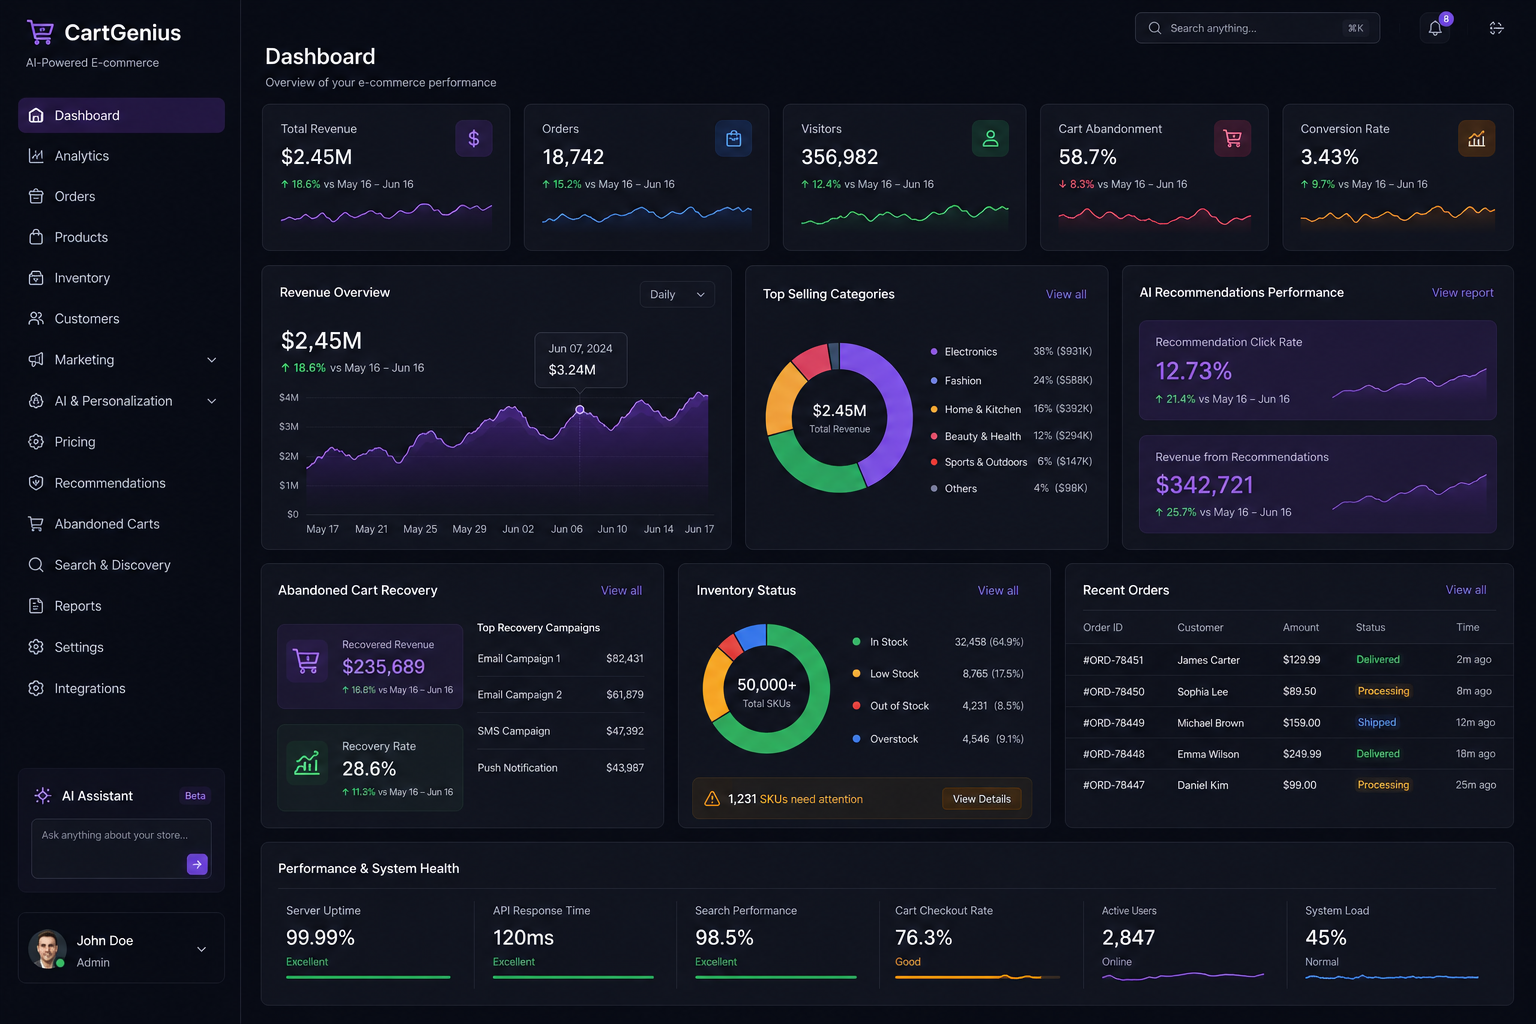Open the Analytics sidebar item
This screenshot has width=1536, height=1024.
coord(121,156)
